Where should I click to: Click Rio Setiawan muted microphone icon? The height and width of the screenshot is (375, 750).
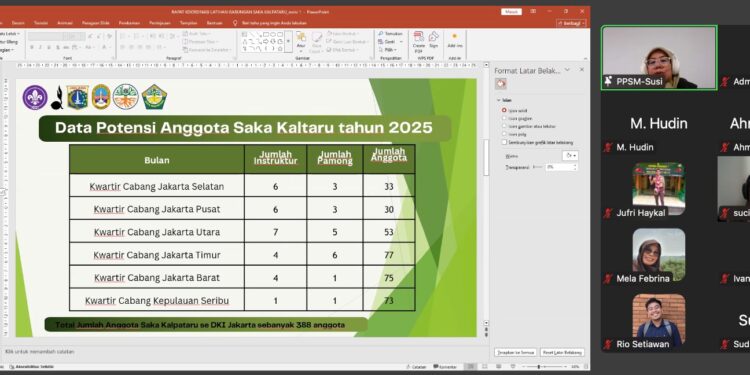(608, 344)
